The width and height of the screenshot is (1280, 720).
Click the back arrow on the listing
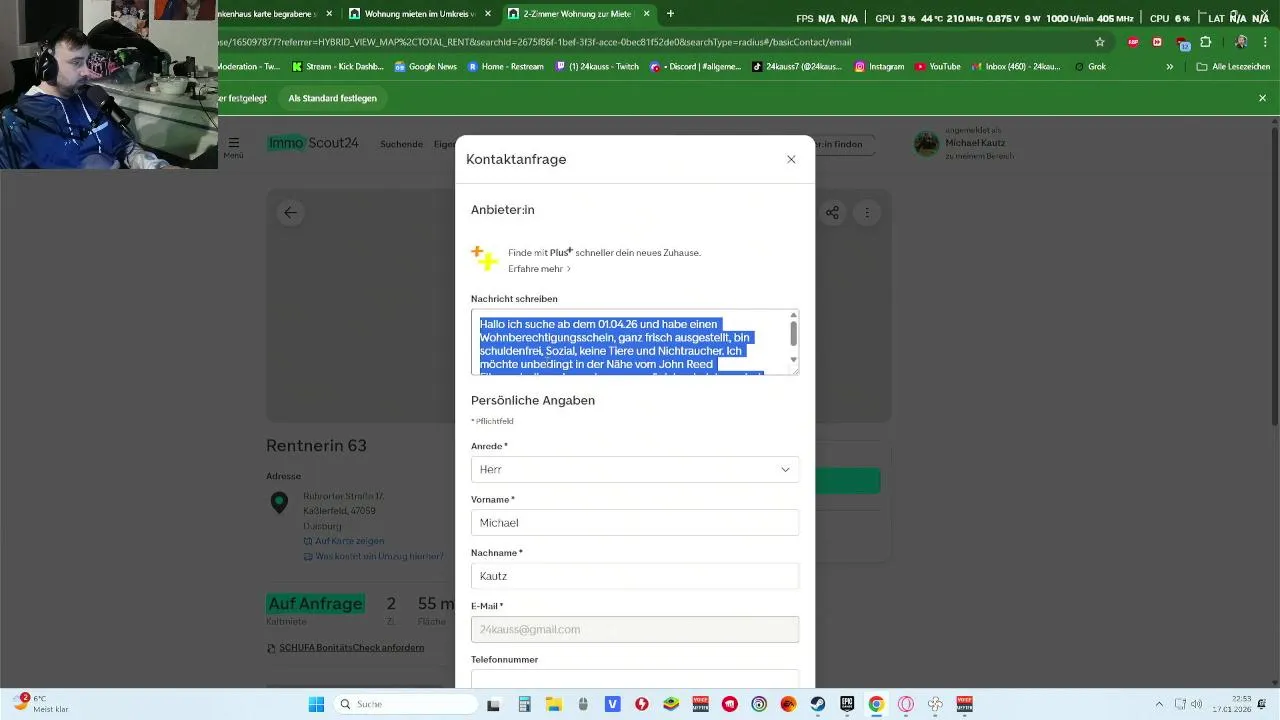(290, 212)
